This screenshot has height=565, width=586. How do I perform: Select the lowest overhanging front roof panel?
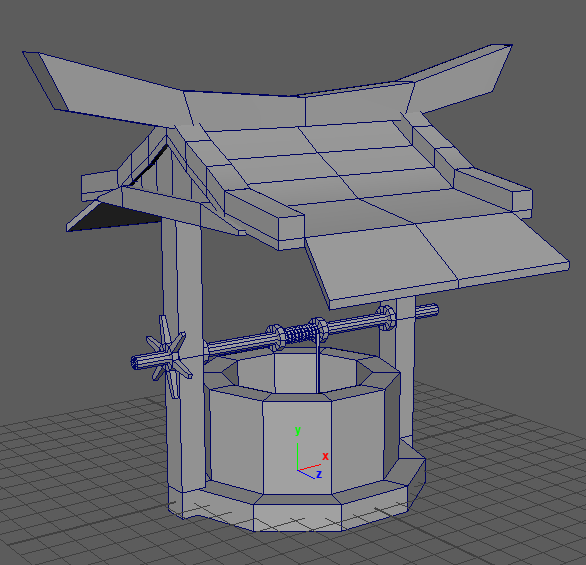pyautogui.click(x=437, y=262)
